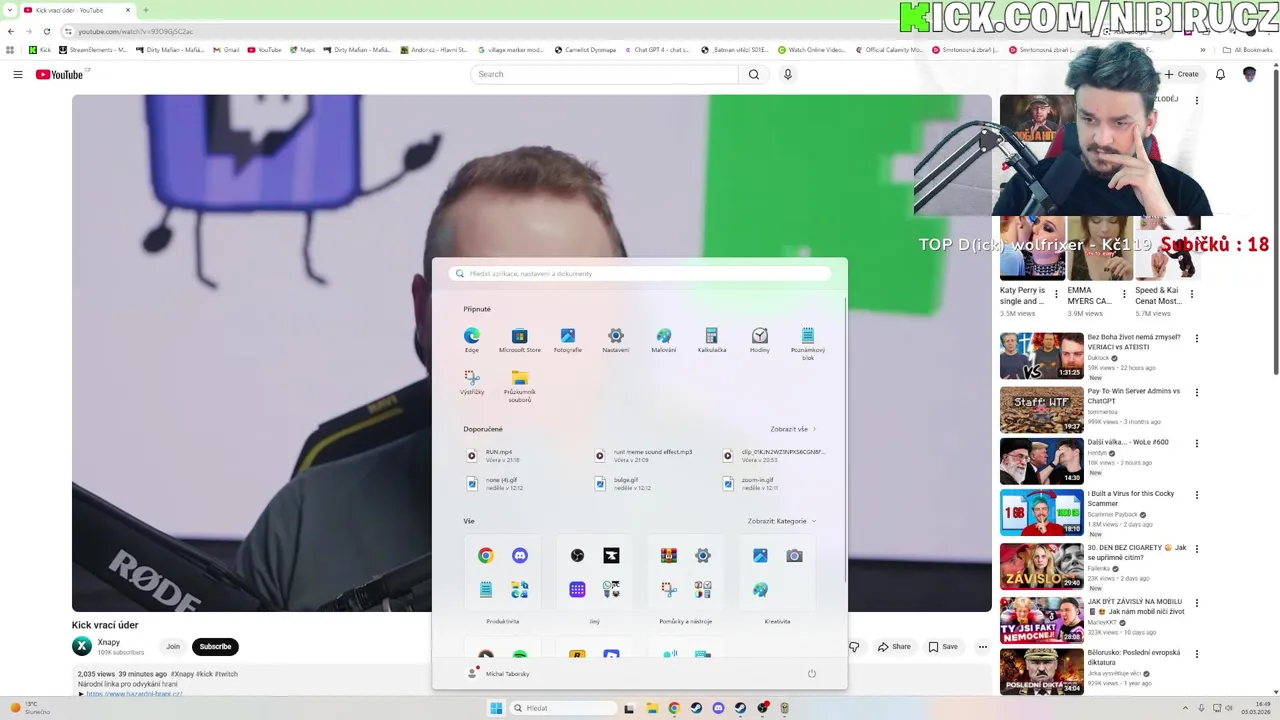Save the video to a playlist
Viewport: 1280px width, 720px height.
943,647
